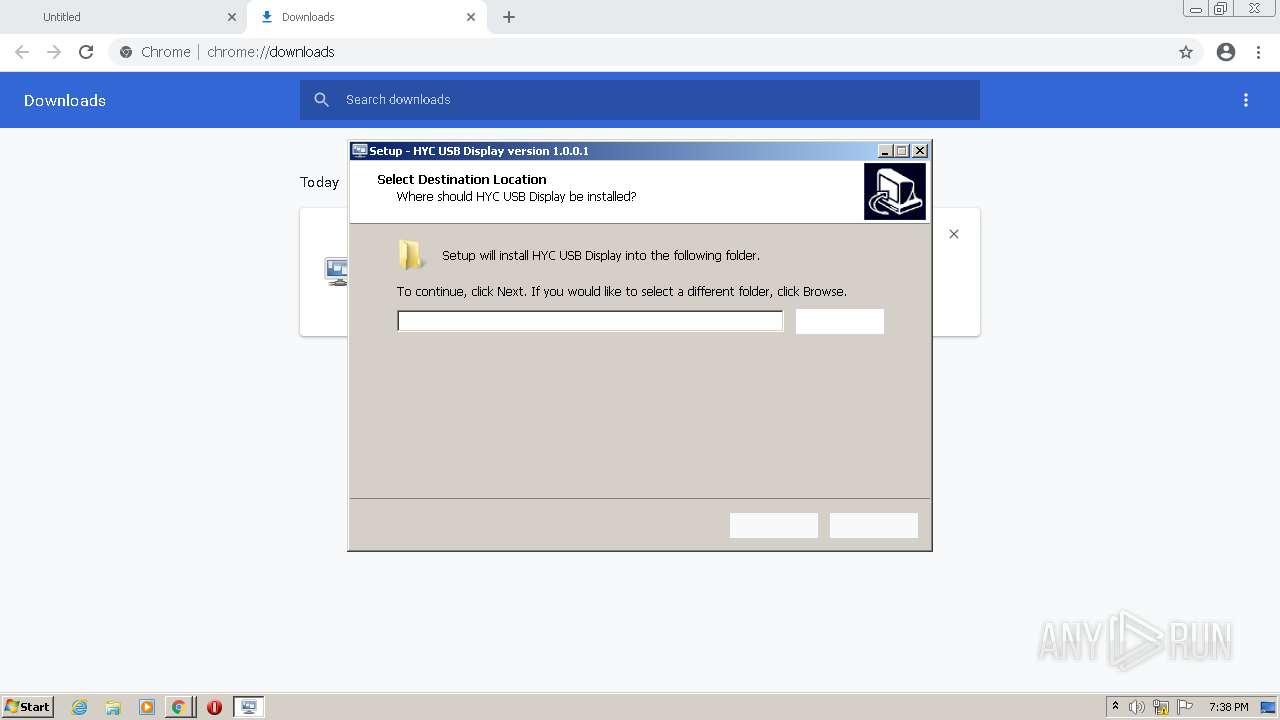Click the red Opera icon in taskbar
This screenshot has height=720, width=1280.
pyautogui.click(x=214, y=707)
